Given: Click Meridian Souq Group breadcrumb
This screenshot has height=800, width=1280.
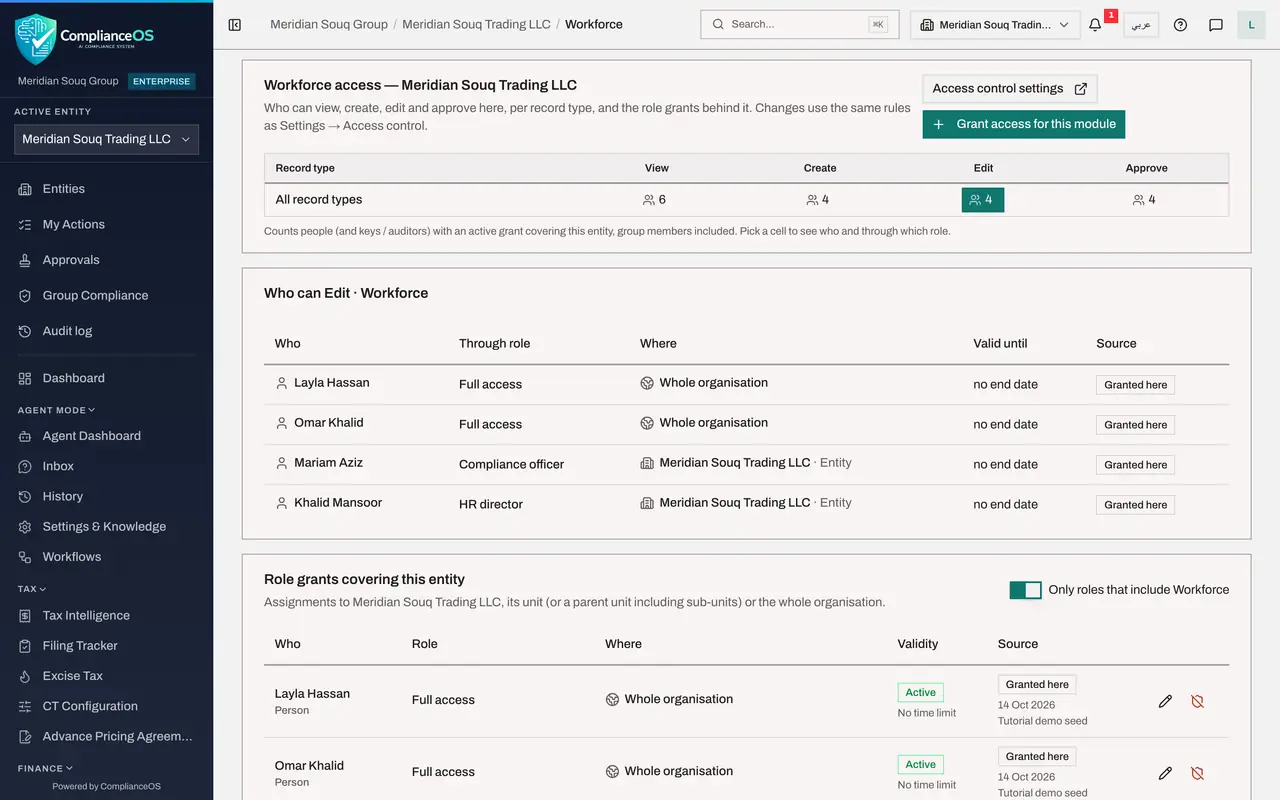Looking at the screenshot, I should coord(329,25).
